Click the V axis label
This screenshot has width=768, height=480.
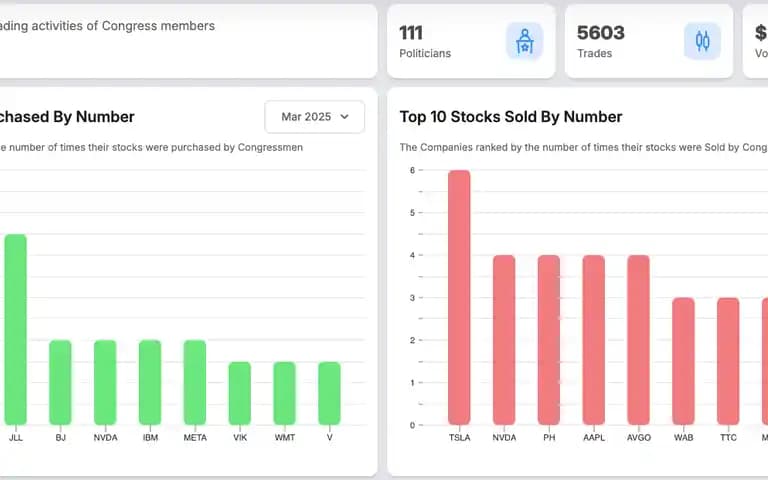click(x=329, y=437)
